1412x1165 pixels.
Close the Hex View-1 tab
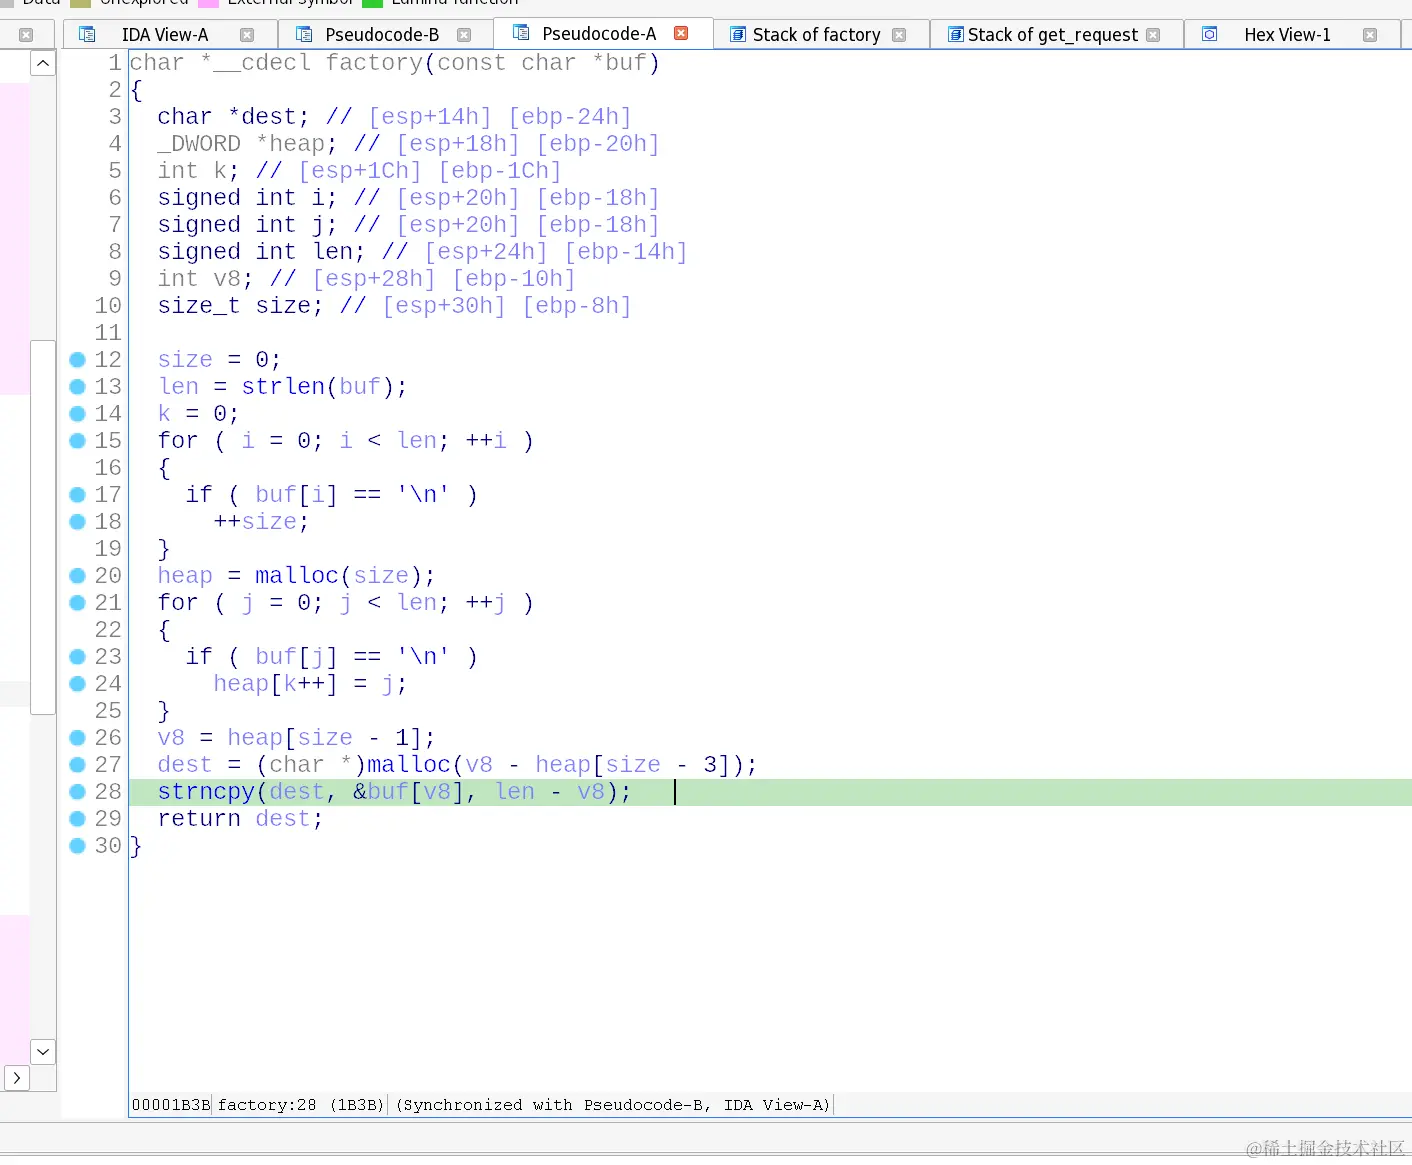(1370, 35)
